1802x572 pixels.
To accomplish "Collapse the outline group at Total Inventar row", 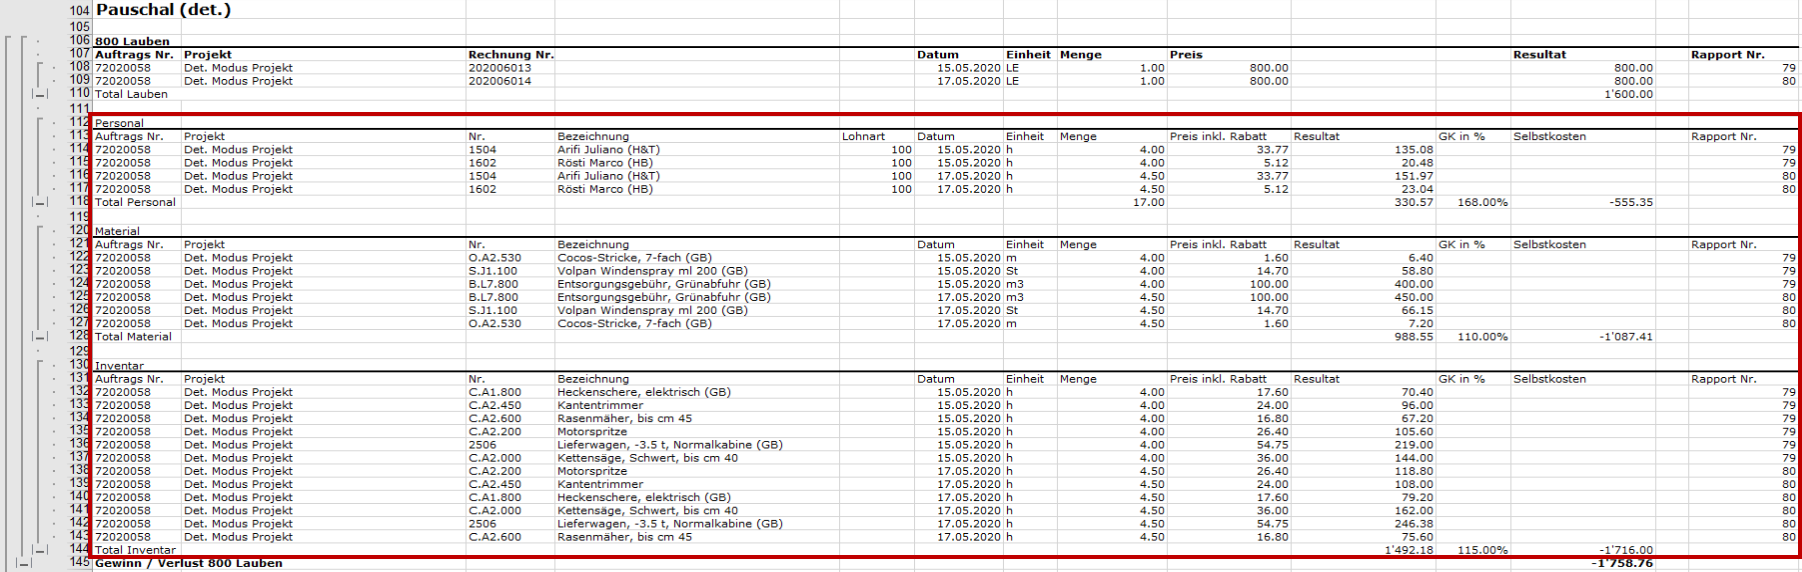I will [39, 550].
